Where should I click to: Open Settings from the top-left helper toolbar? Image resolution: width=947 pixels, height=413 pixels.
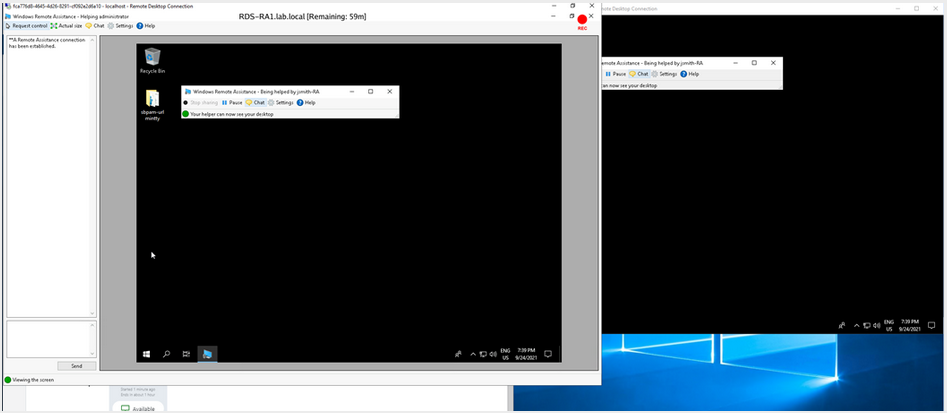(121, 26)
